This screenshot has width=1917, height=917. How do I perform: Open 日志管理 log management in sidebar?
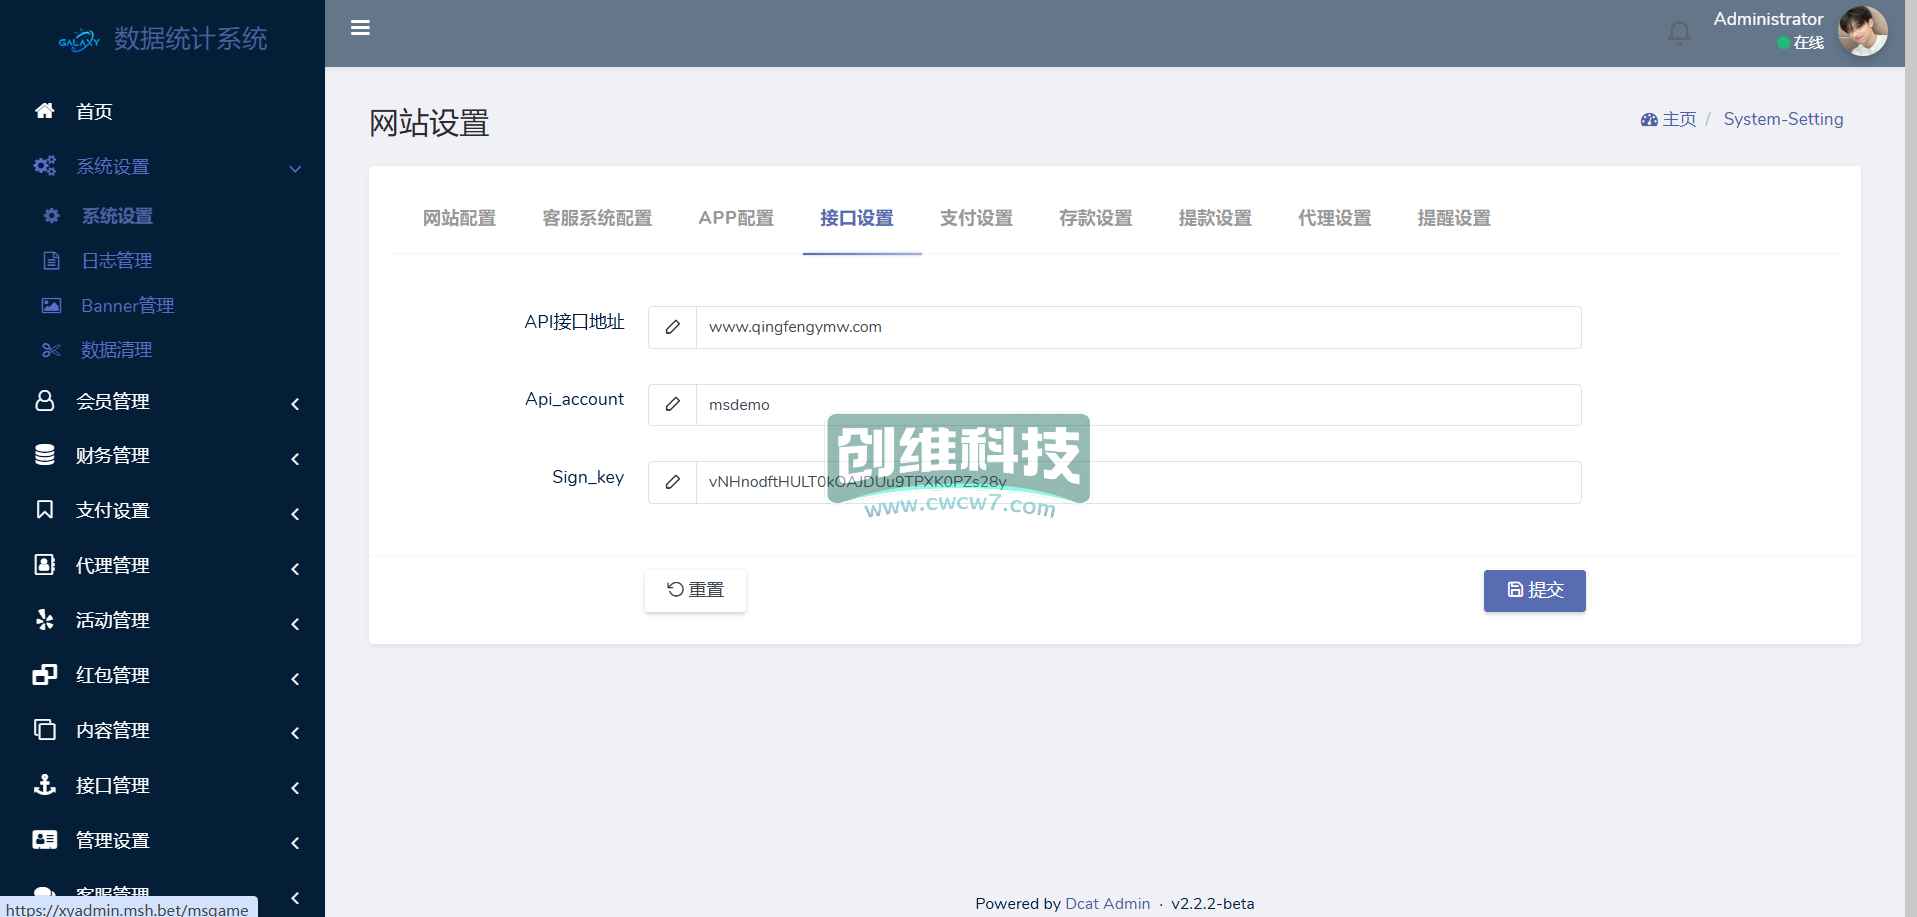(x=116, y=261)
